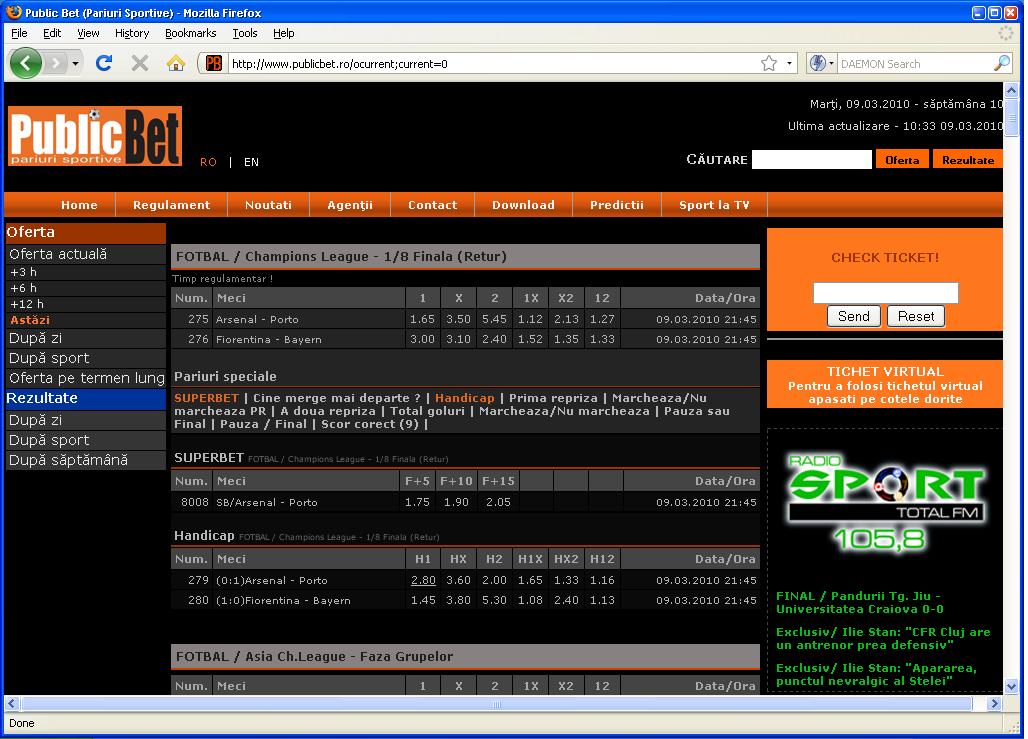Click the vertical scrollbar up arrow
Viewport: 1028px width, 739px height.
(1011, 90)
